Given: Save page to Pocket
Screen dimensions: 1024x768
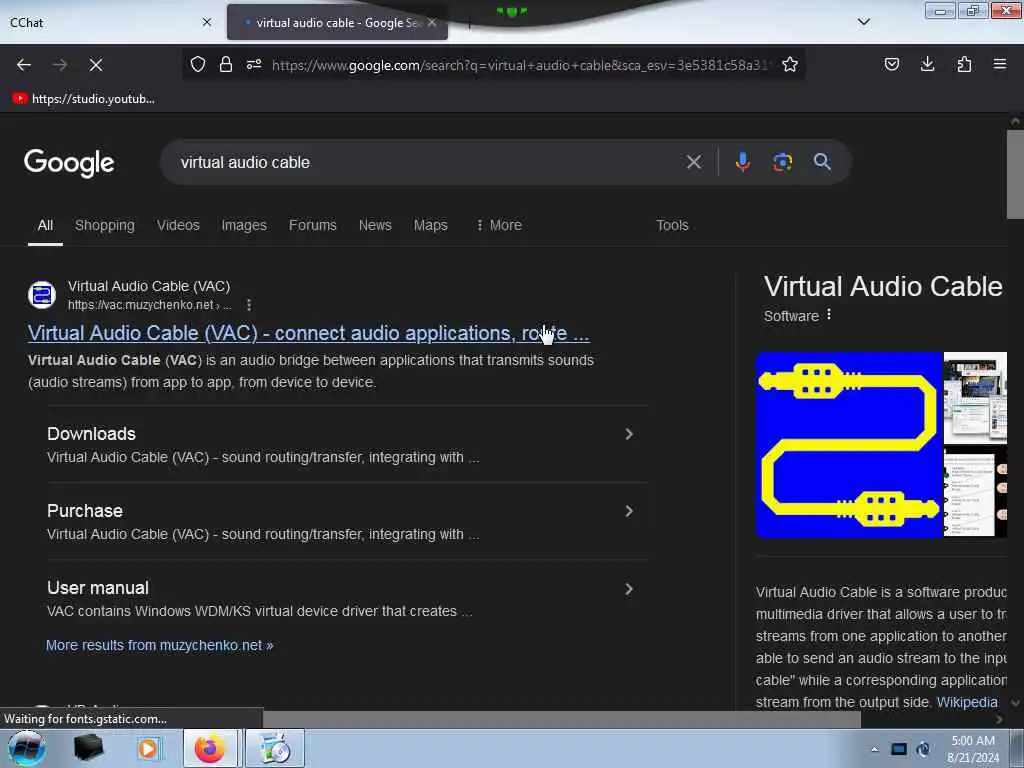Looking at the screenshot, I should pyautogui.click(x=891, y=64).
